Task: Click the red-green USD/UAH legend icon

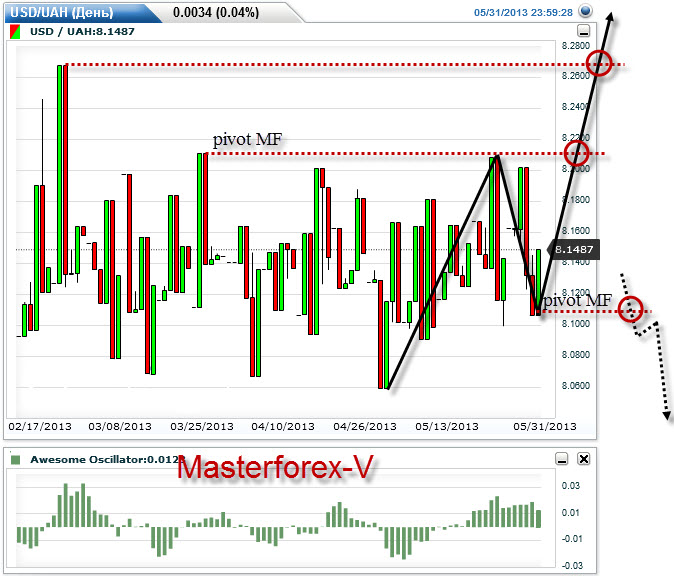Action: pos(15,32)
